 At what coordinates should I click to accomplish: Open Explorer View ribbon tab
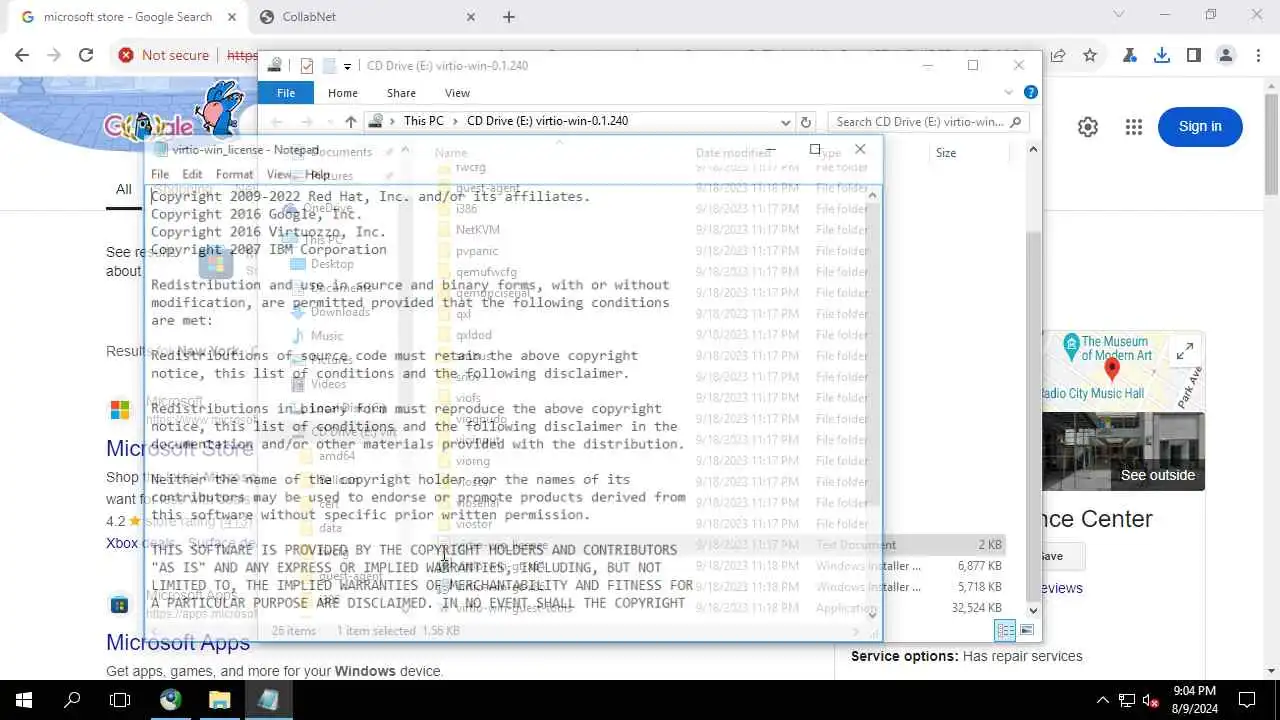tap(457, 93)
